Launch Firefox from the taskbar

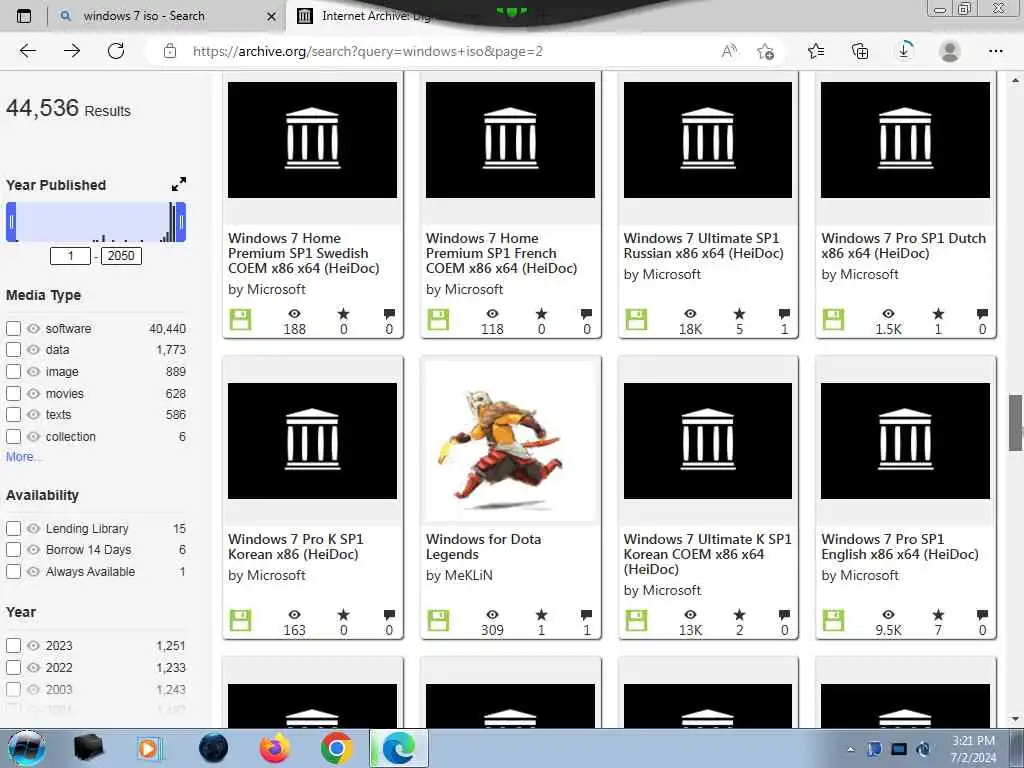274,748
